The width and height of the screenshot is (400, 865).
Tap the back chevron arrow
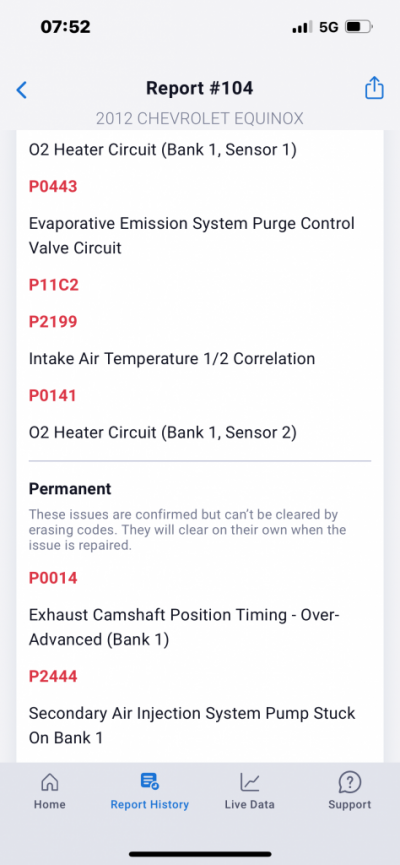(x=22, y=89)
